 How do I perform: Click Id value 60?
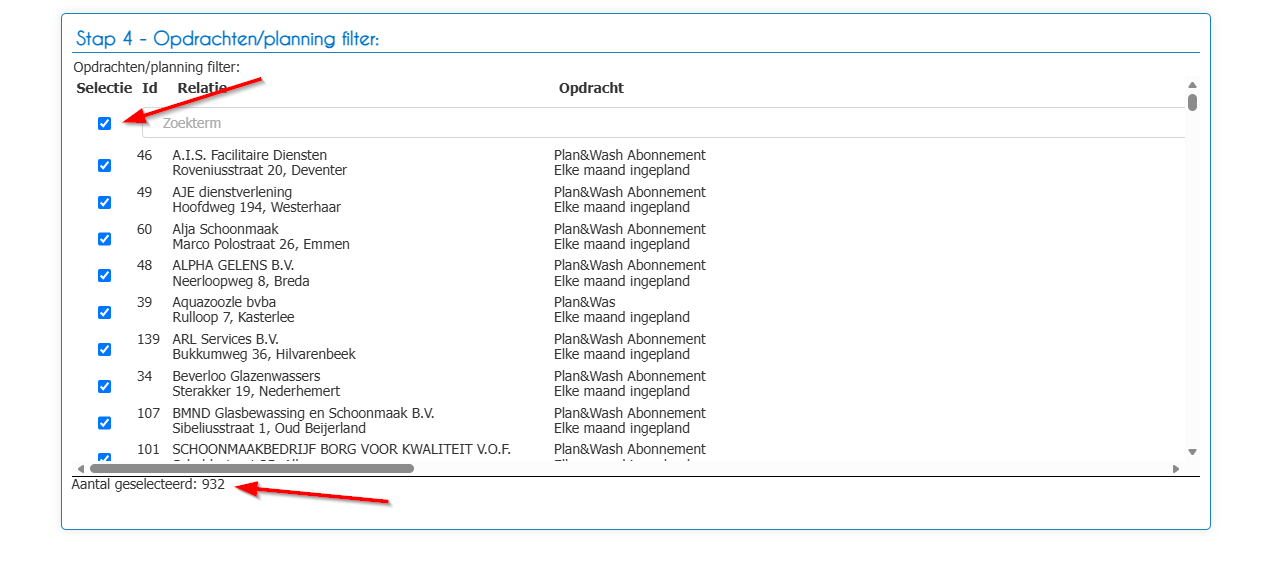point(145,229)
